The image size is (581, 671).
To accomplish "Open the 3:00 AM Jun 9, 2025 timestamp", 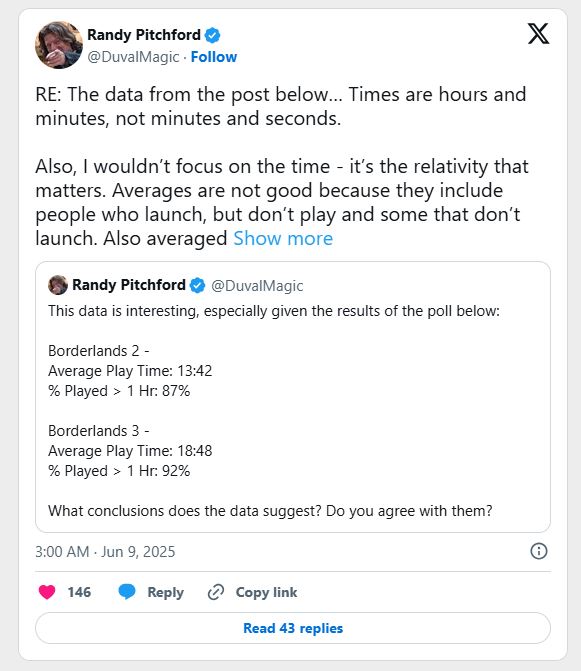I will [105, 552].
